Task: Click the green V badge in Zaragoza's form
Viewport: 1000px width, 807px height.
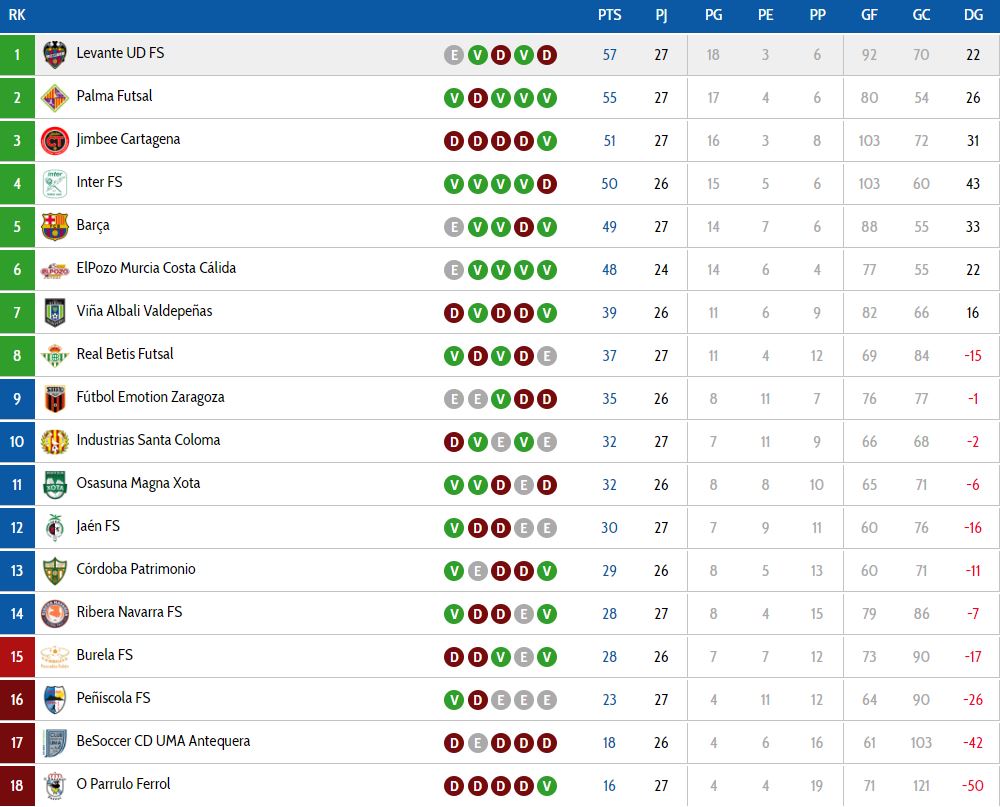Action: pyautogui.click(x=501, y=399)
